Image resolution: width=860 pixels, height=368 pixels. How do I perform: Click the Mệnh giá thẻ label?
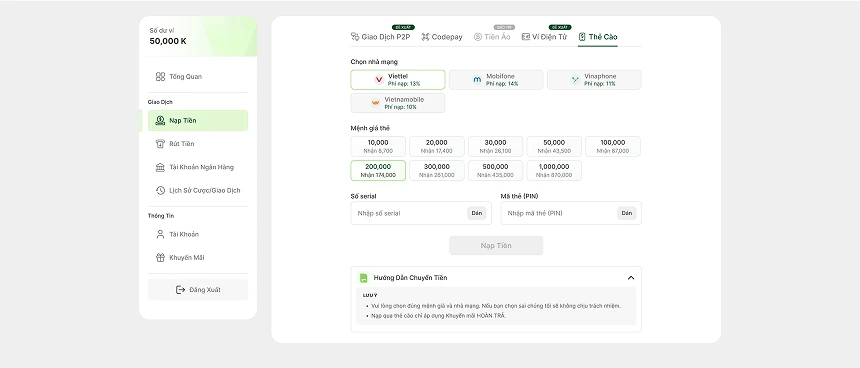tap(370, 128)
